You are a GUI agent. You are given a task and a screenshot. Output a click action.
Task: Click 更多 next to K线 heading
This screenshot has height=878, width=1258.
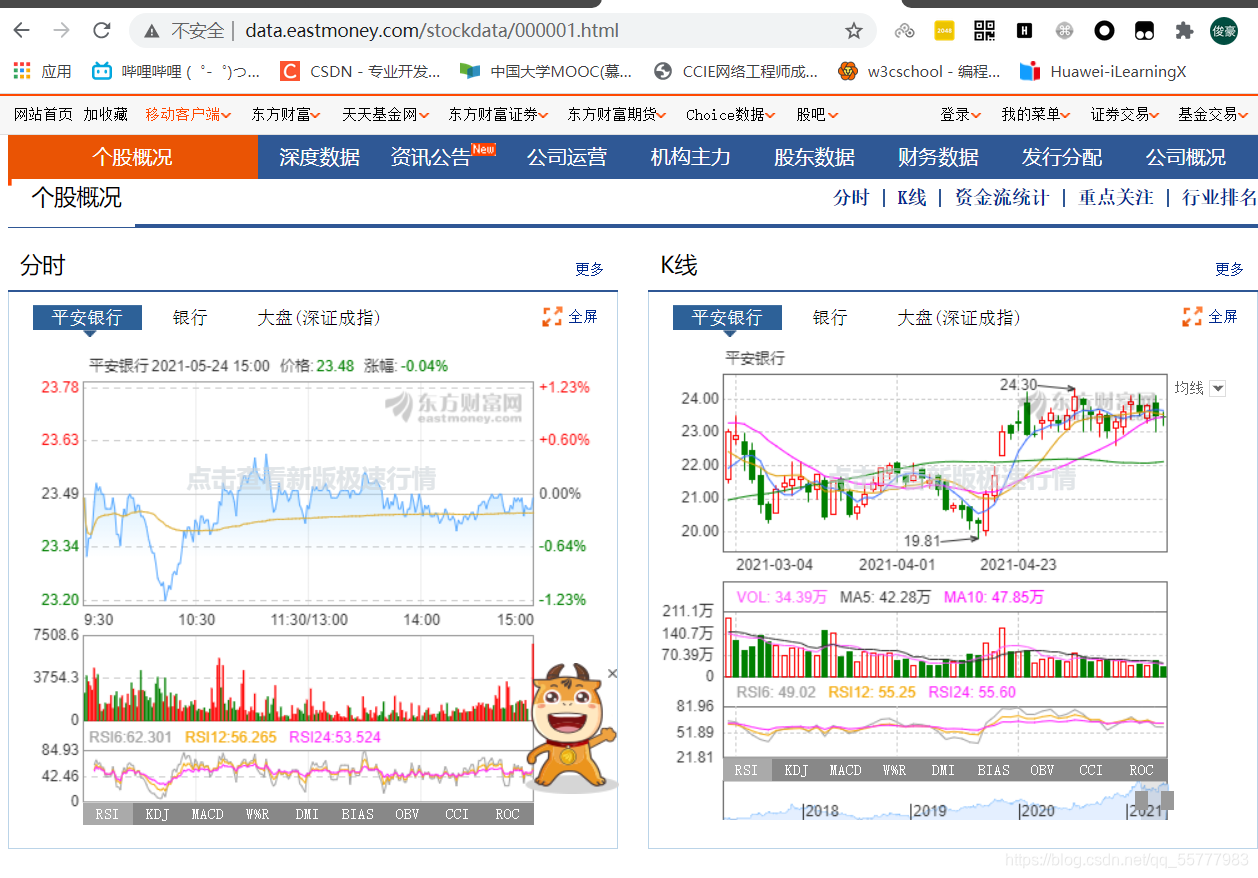tap(1230, 269)
